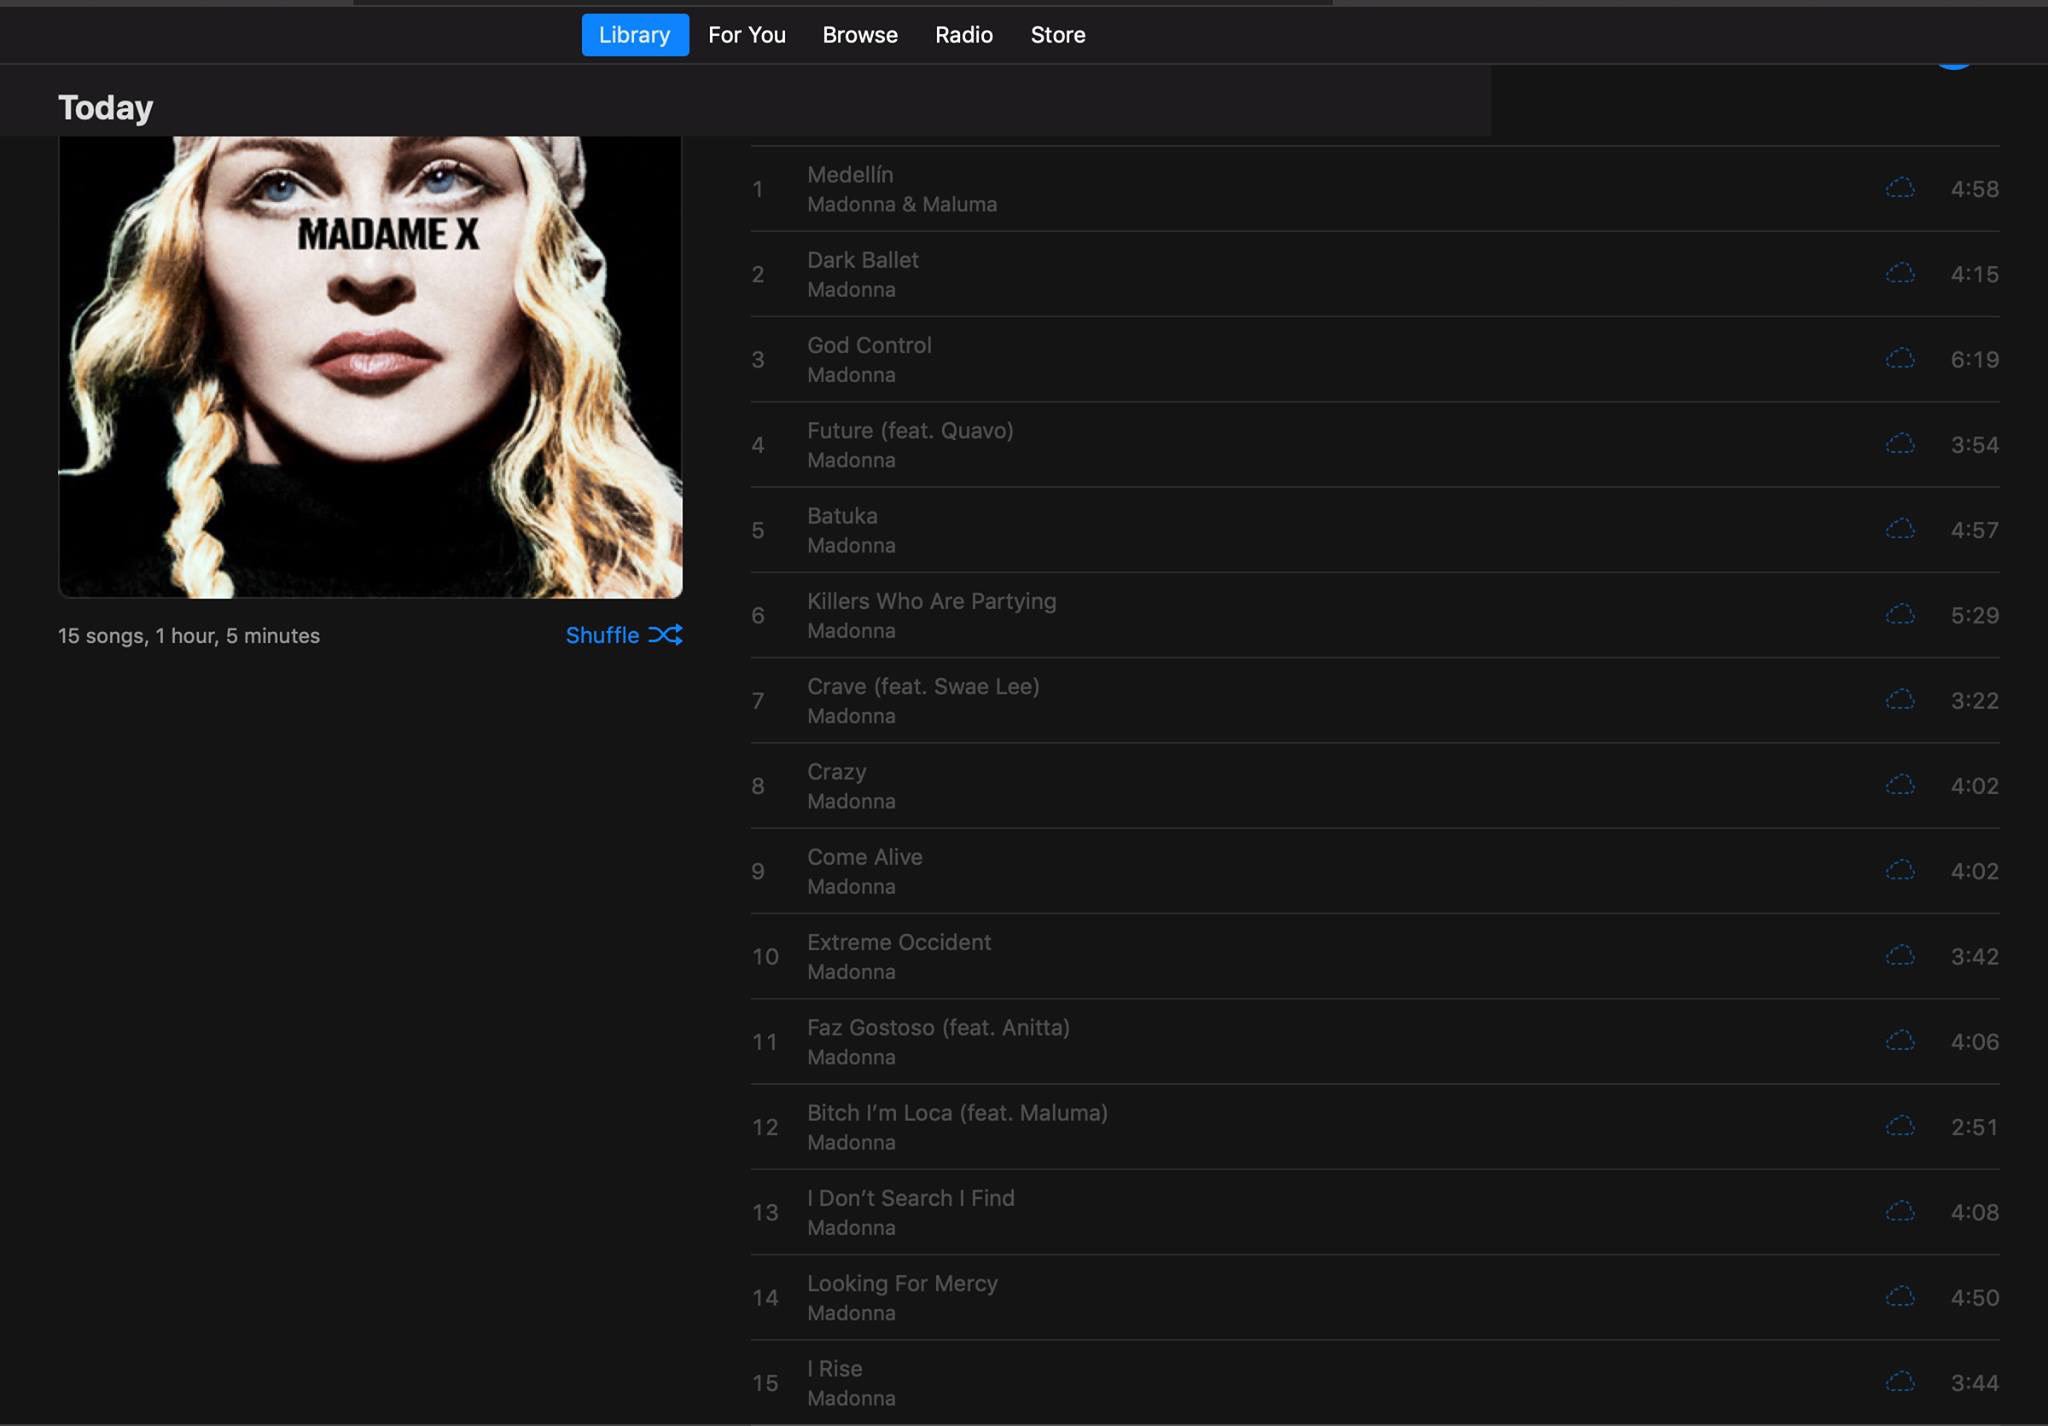2048x1426 pixels.
Task: Download Bitch I'm Loca via cloud icon
Action: [1900, 1126]
